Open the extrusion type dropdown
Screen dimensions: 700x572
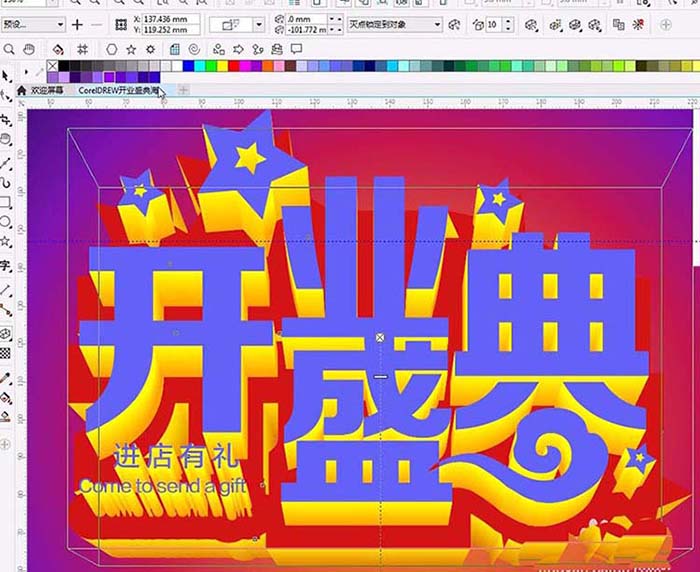[258, 25]
